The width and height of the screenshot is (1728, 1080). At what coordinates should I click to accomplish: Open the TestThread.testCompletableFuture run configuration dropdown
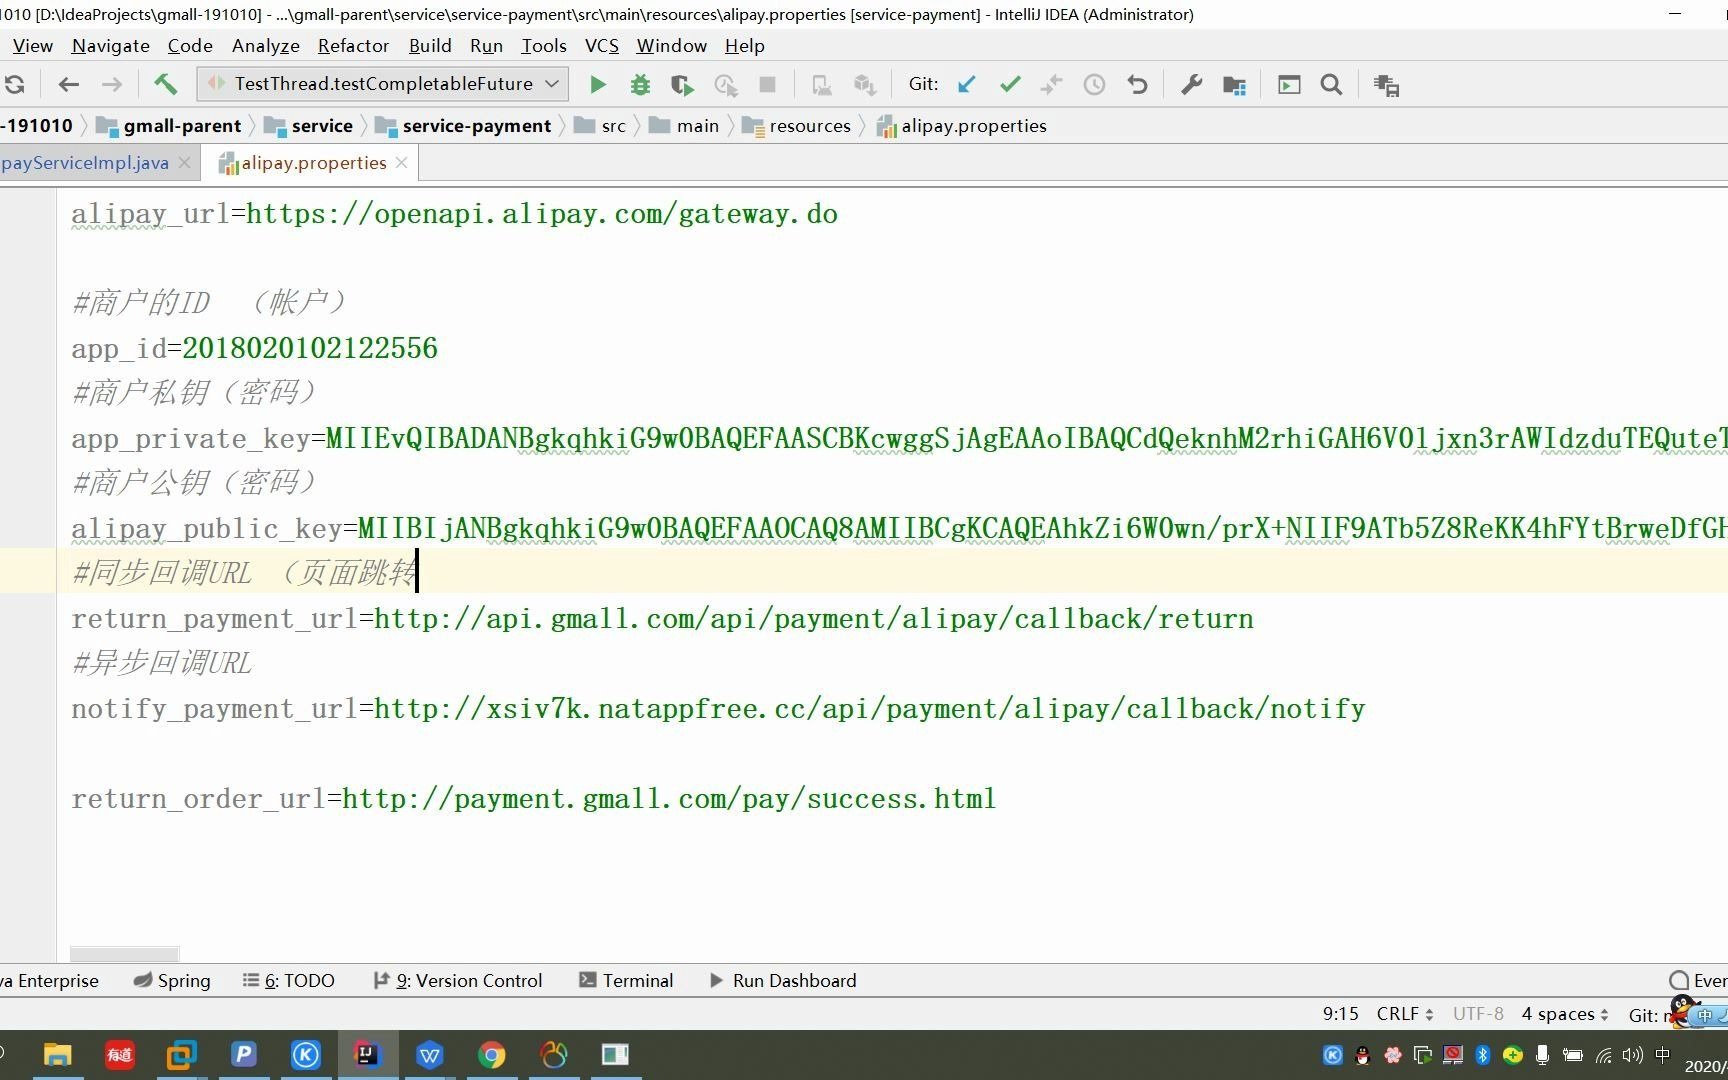383,84
